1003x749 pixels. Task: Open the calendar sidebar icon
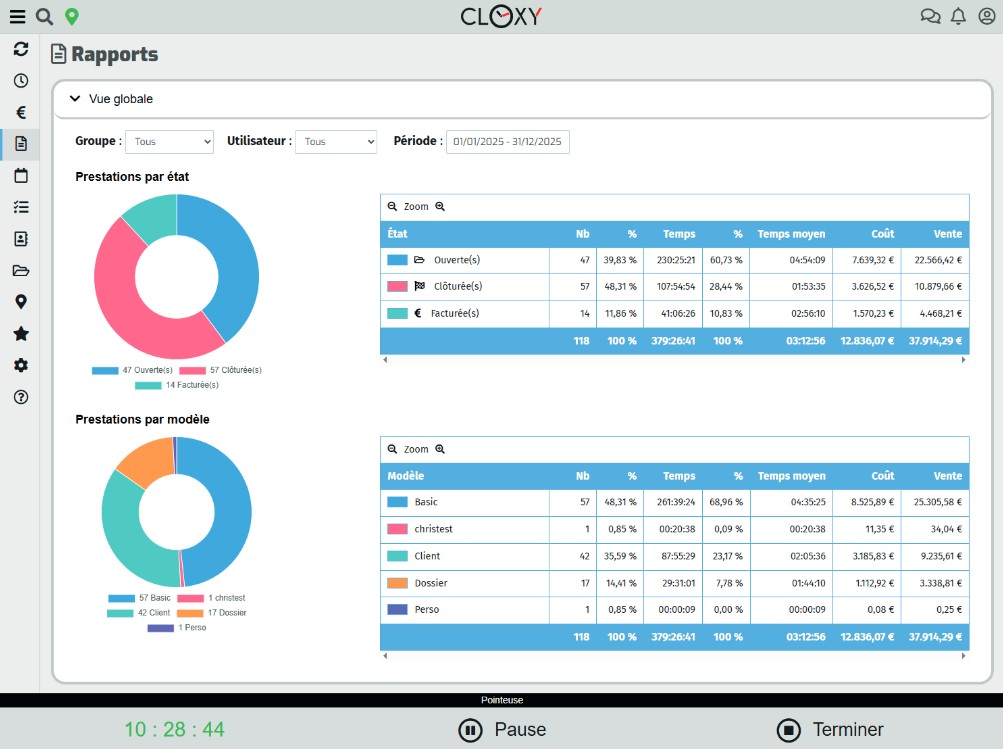tap(21, 176)
